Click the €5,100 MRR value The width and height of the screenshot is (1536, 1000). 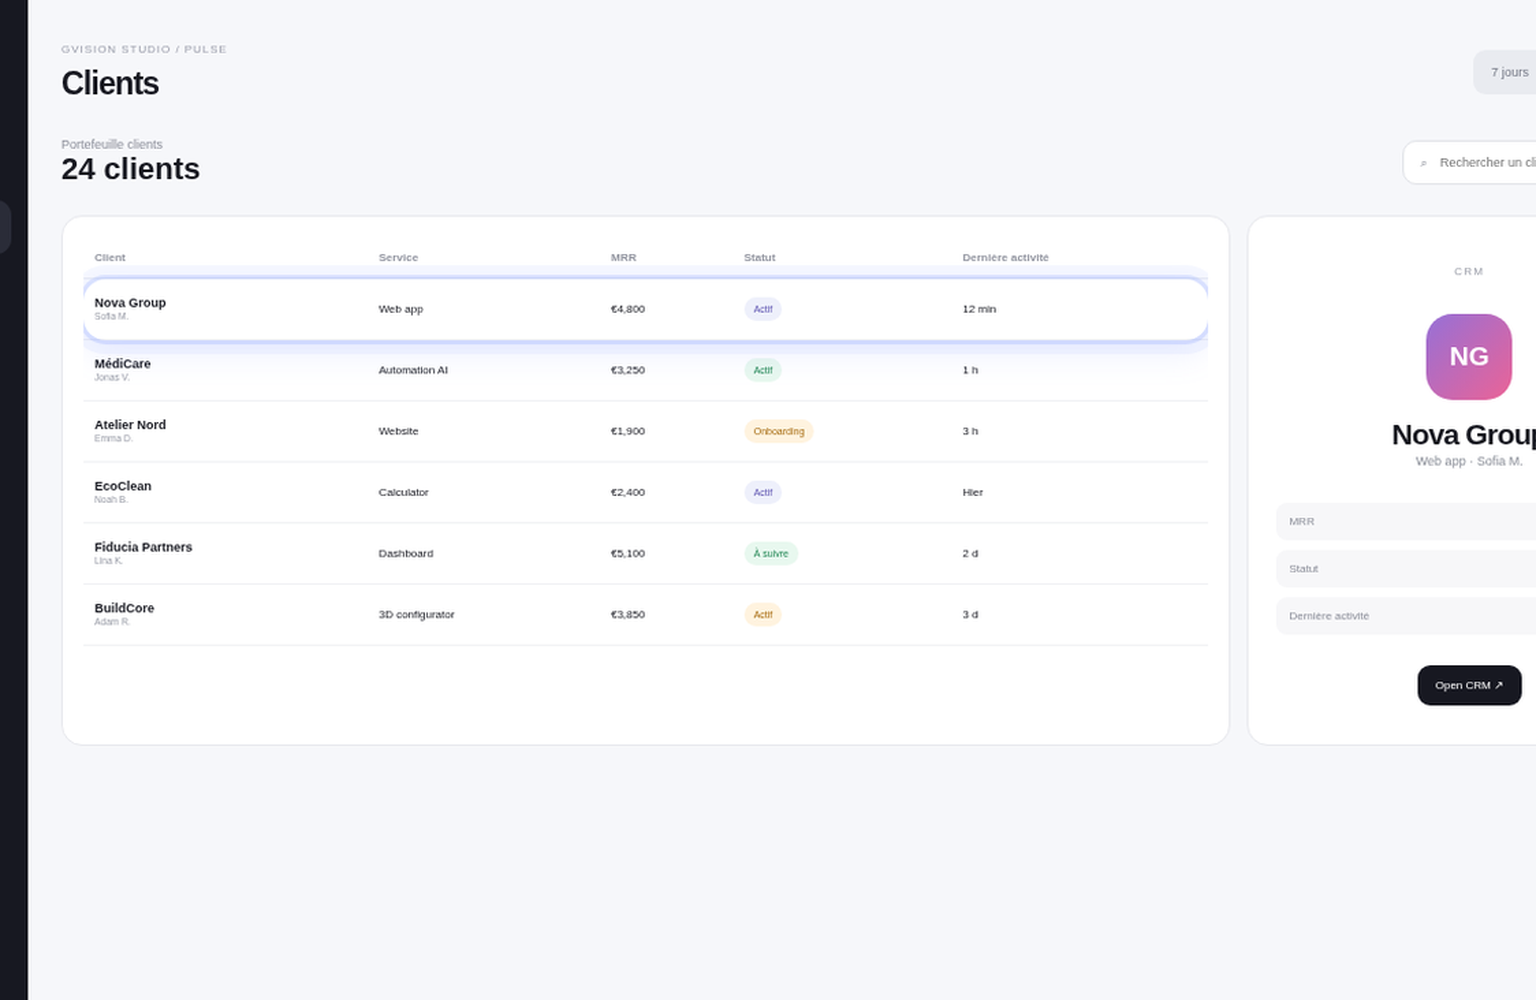pyautogui.click(x=627, y=553)
